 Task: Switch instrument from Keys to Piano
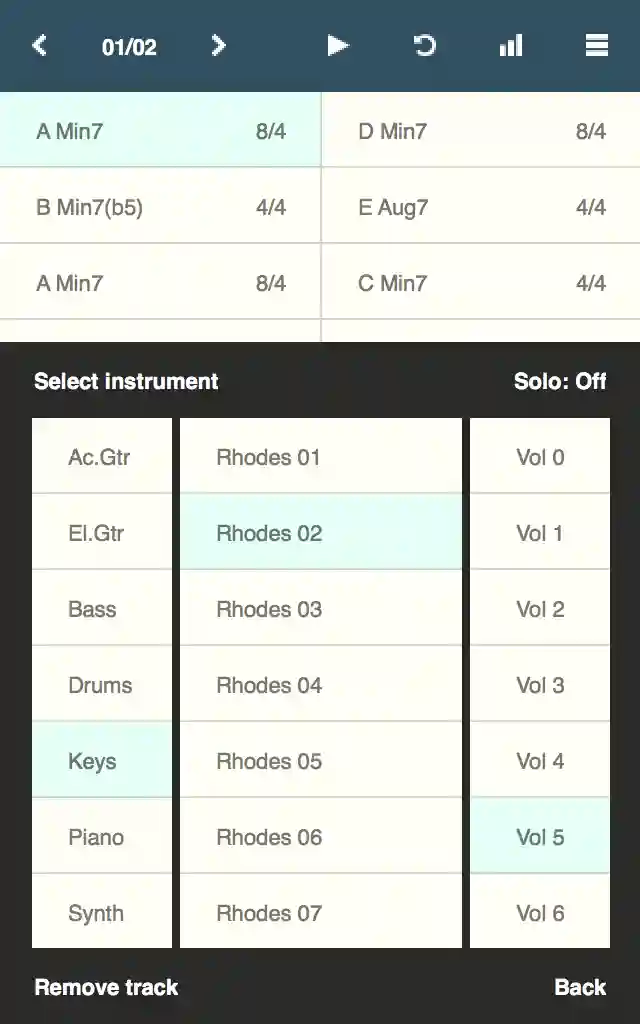pyautogui.click(x=101, y=837)
